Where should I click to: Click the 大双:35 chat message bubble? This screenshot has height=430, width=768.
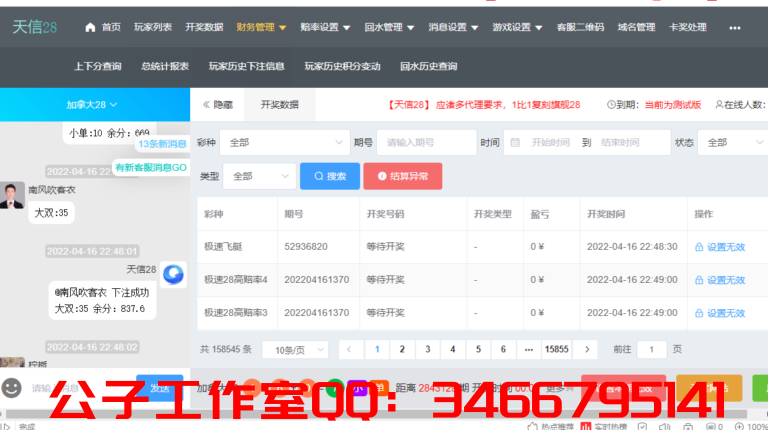[x=51, y=213]
